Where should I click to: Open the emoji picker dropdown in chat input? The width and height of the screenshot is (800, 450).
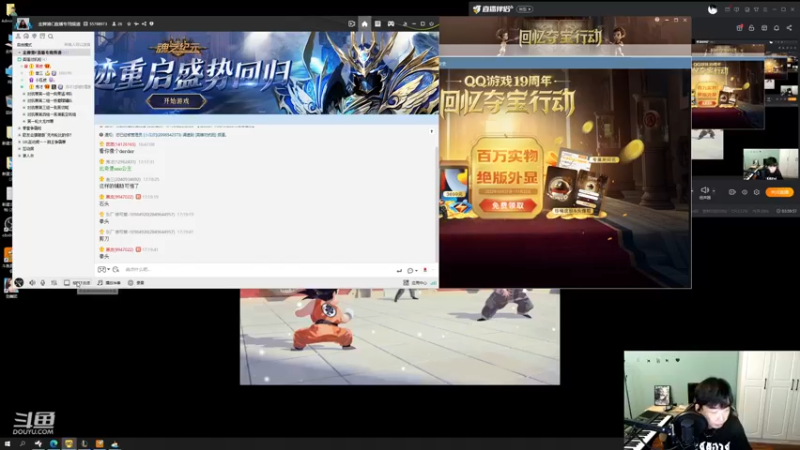coord(104,269)
